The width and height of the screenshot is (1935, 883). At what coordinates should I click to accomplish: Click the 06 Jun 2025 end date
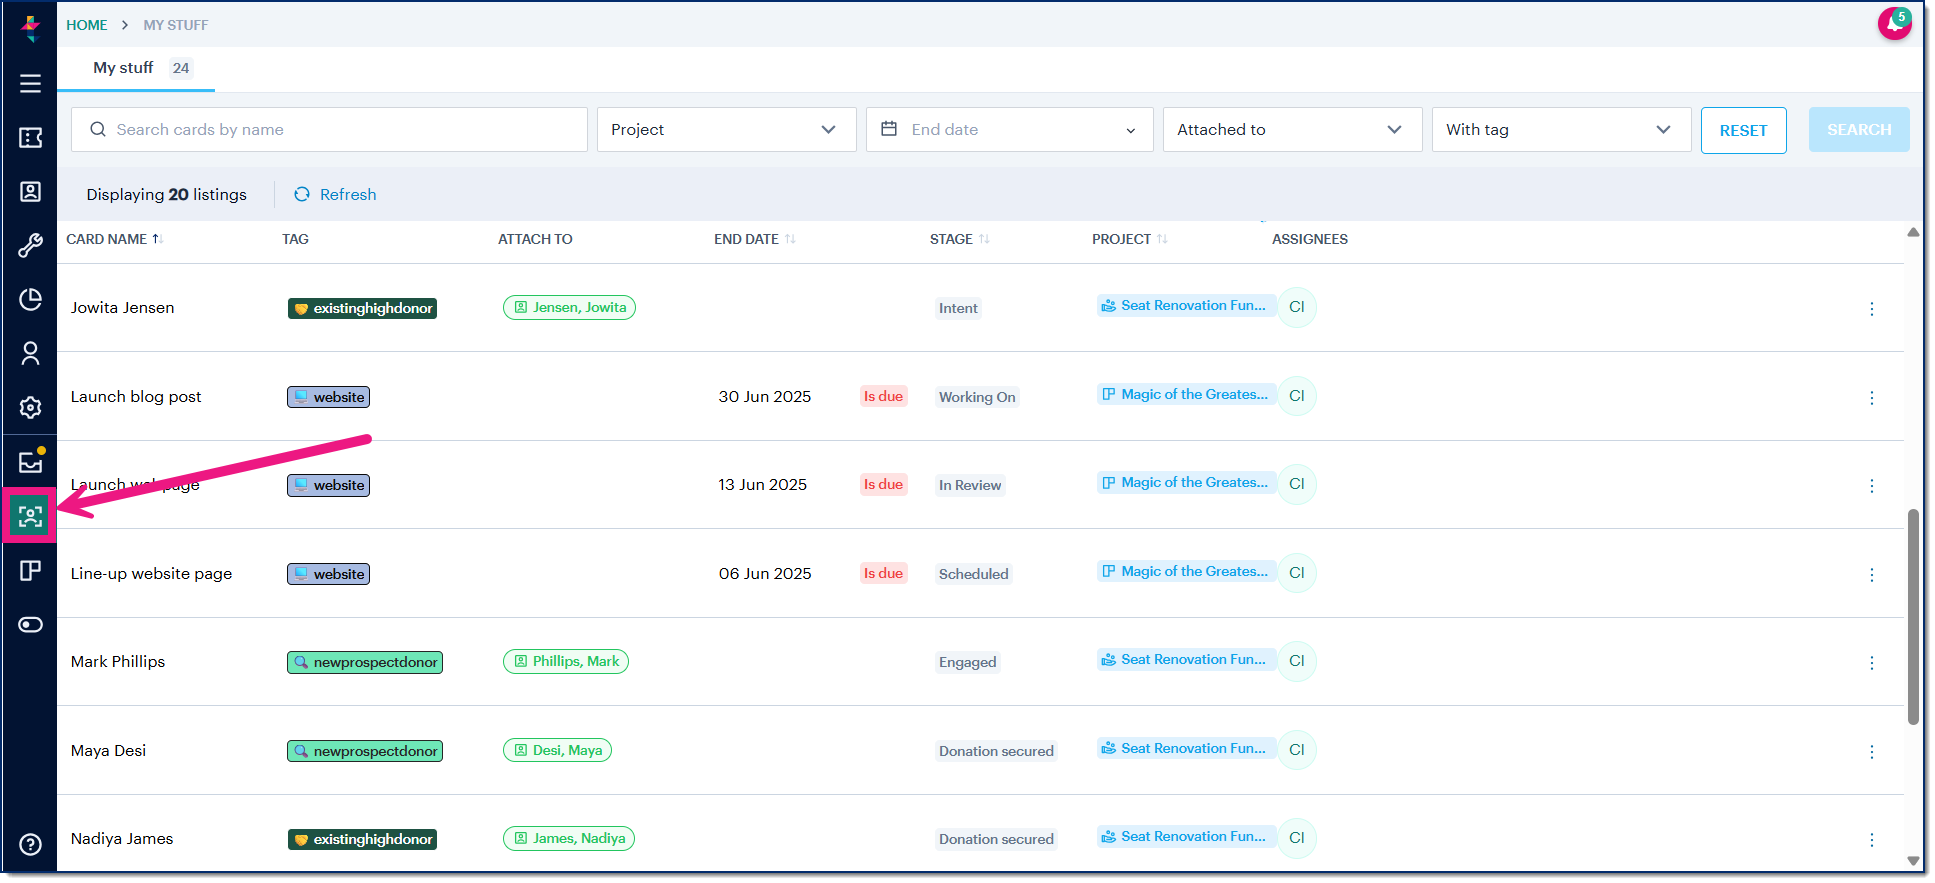point(765,573)
